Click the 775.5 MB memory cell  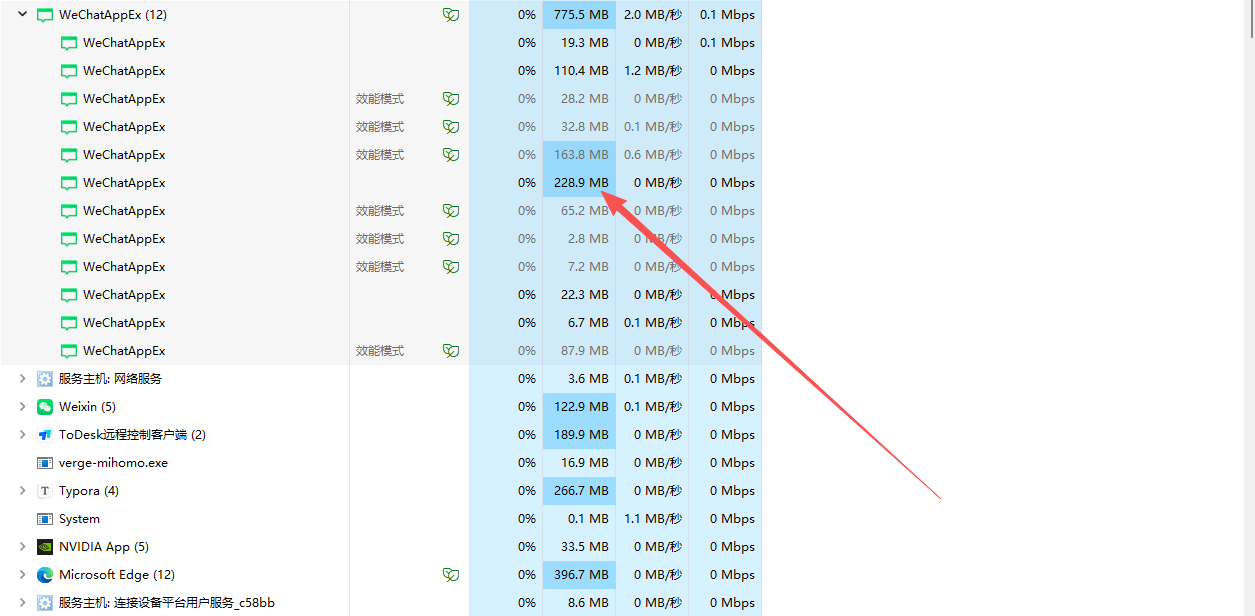point(579,15)
